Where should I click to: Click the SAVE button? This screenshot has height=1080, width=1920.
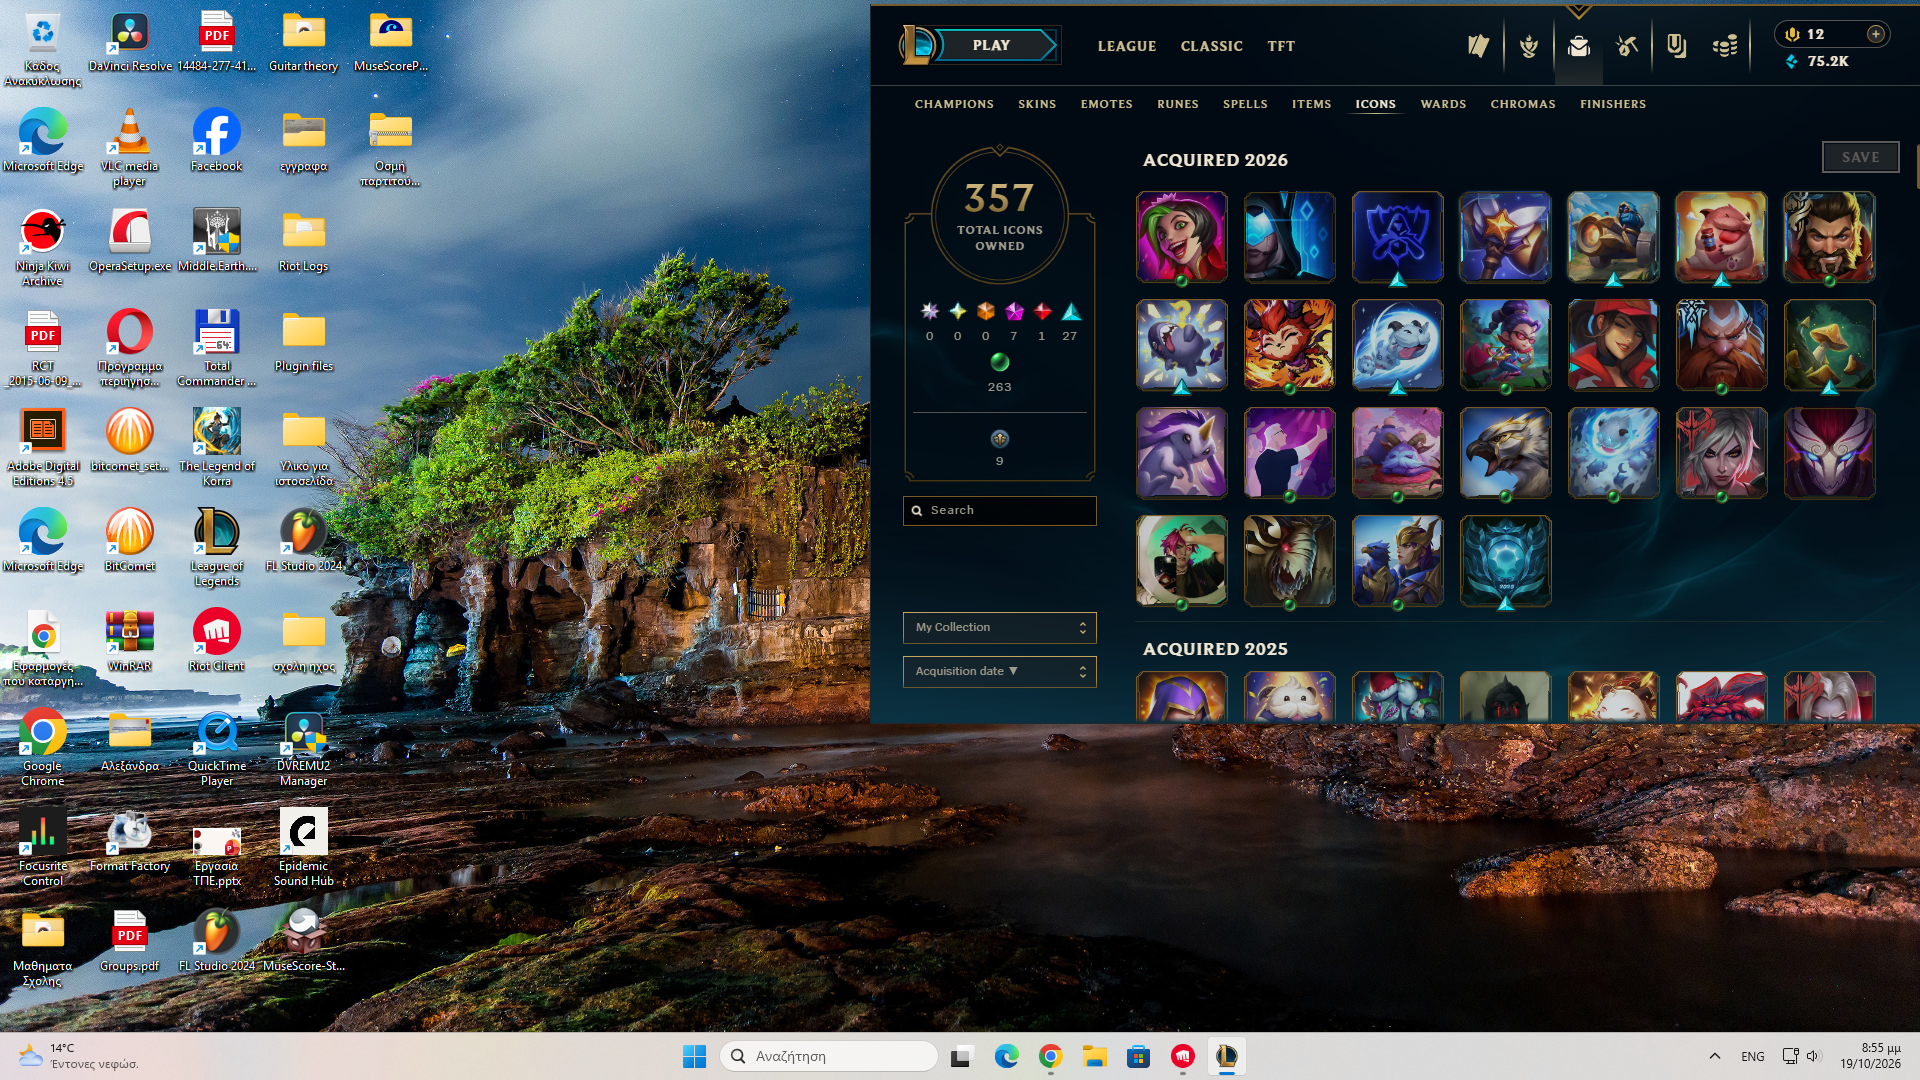click(1860, 157)
